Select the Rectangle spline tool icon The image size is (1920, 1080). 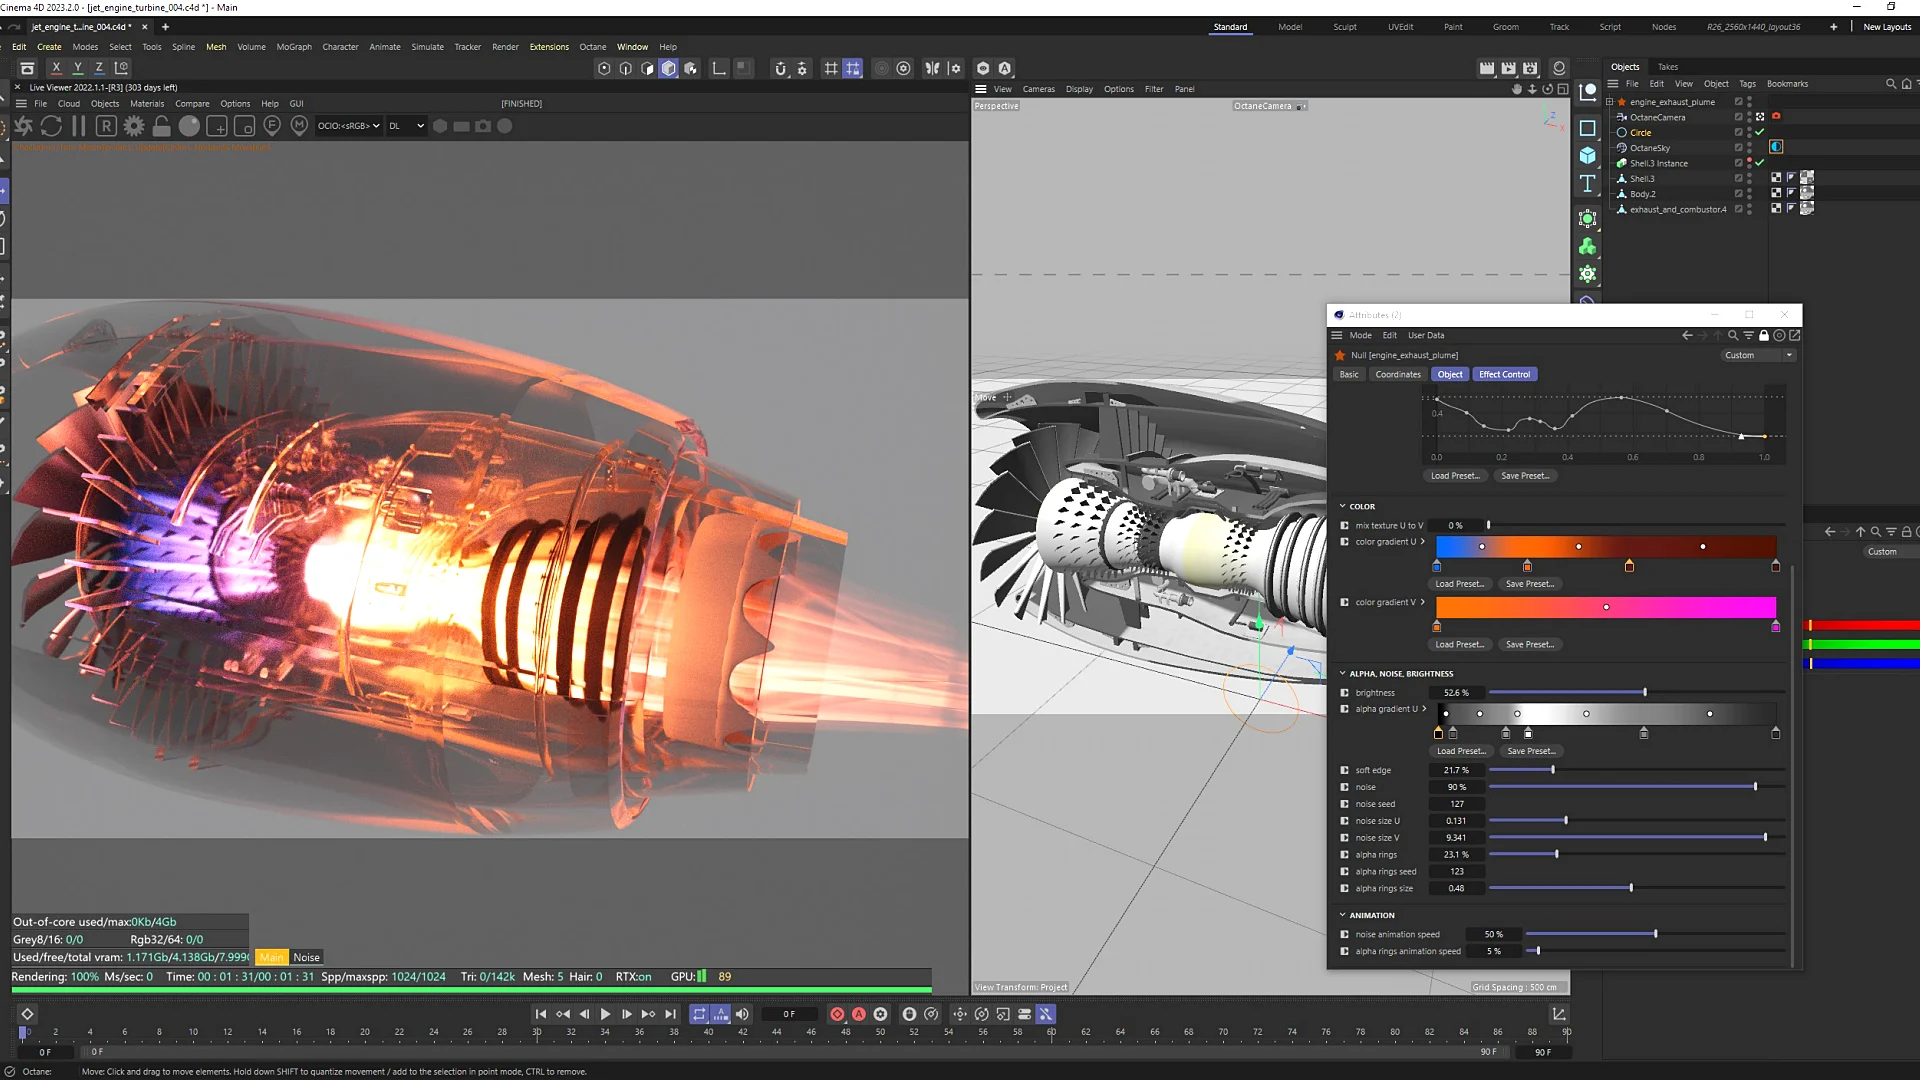(x=1588, y=128)
